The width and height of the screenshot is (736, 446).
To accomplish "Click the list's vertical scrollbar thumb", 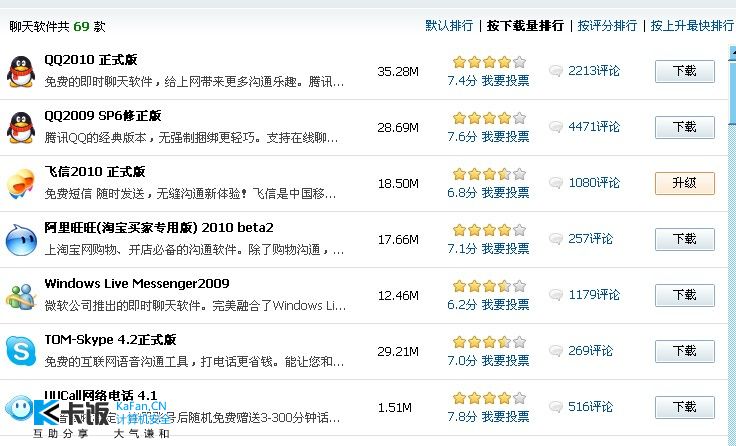I will [x=732, y=92].
